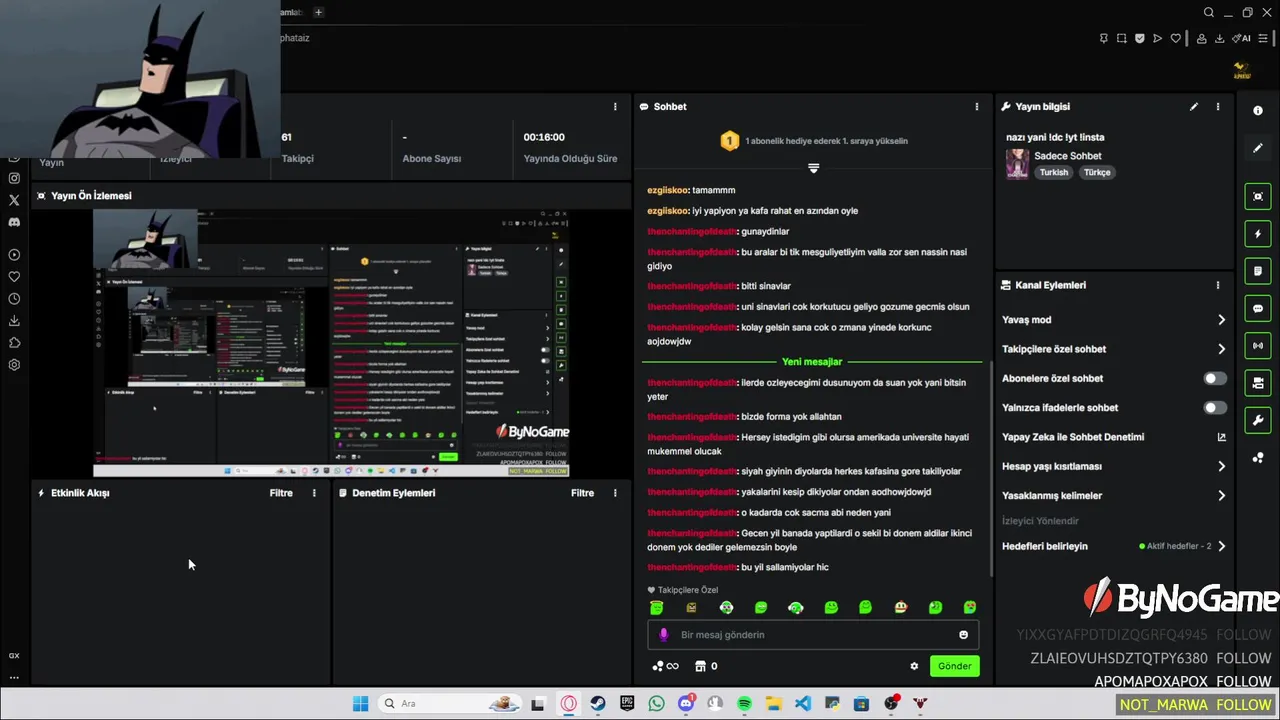The image size is (1280, 720).
Task: Open the Easy Setup menu icon
Action: point(1263,38)
